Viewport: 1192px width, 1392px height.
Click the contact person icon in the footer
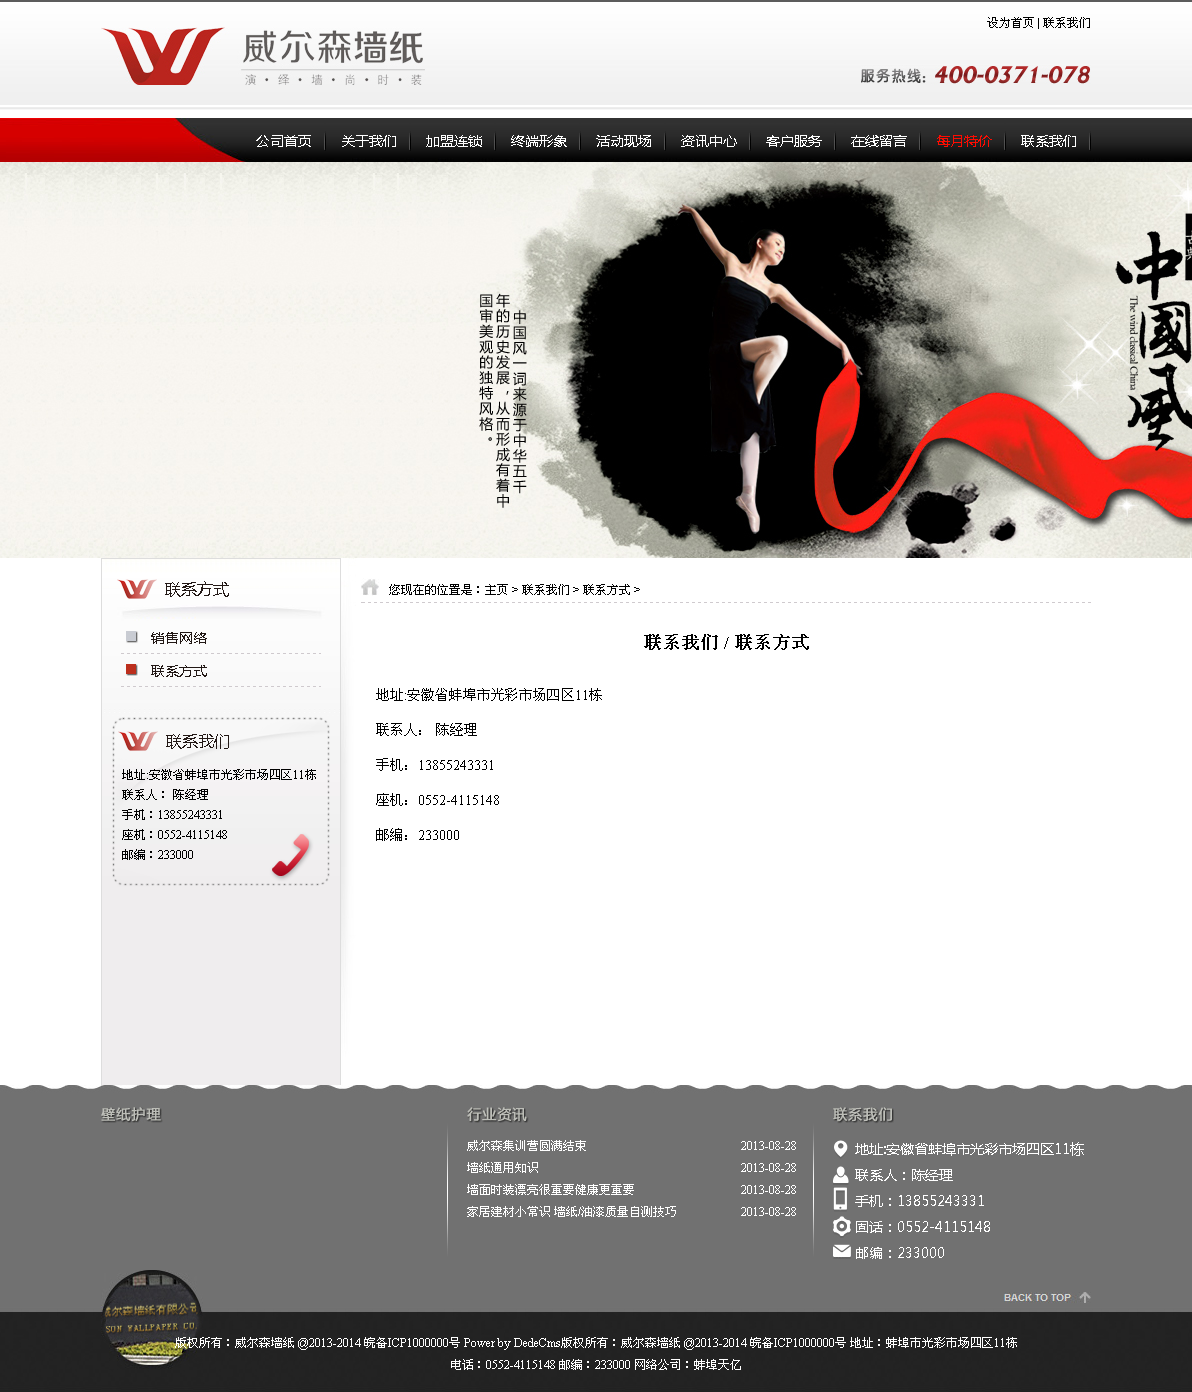pyautogui.click(x=841, y=1175)
